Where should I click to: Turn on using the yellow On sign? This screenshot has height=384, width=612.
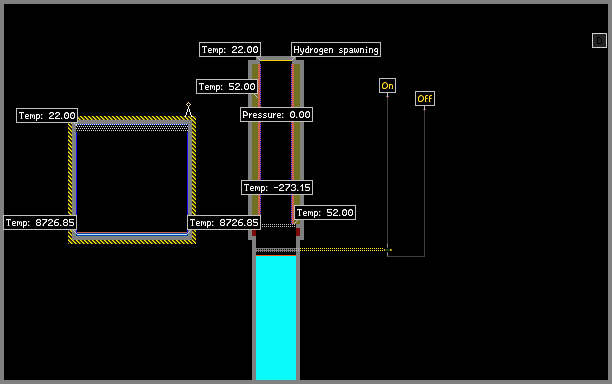pos(387,86)
